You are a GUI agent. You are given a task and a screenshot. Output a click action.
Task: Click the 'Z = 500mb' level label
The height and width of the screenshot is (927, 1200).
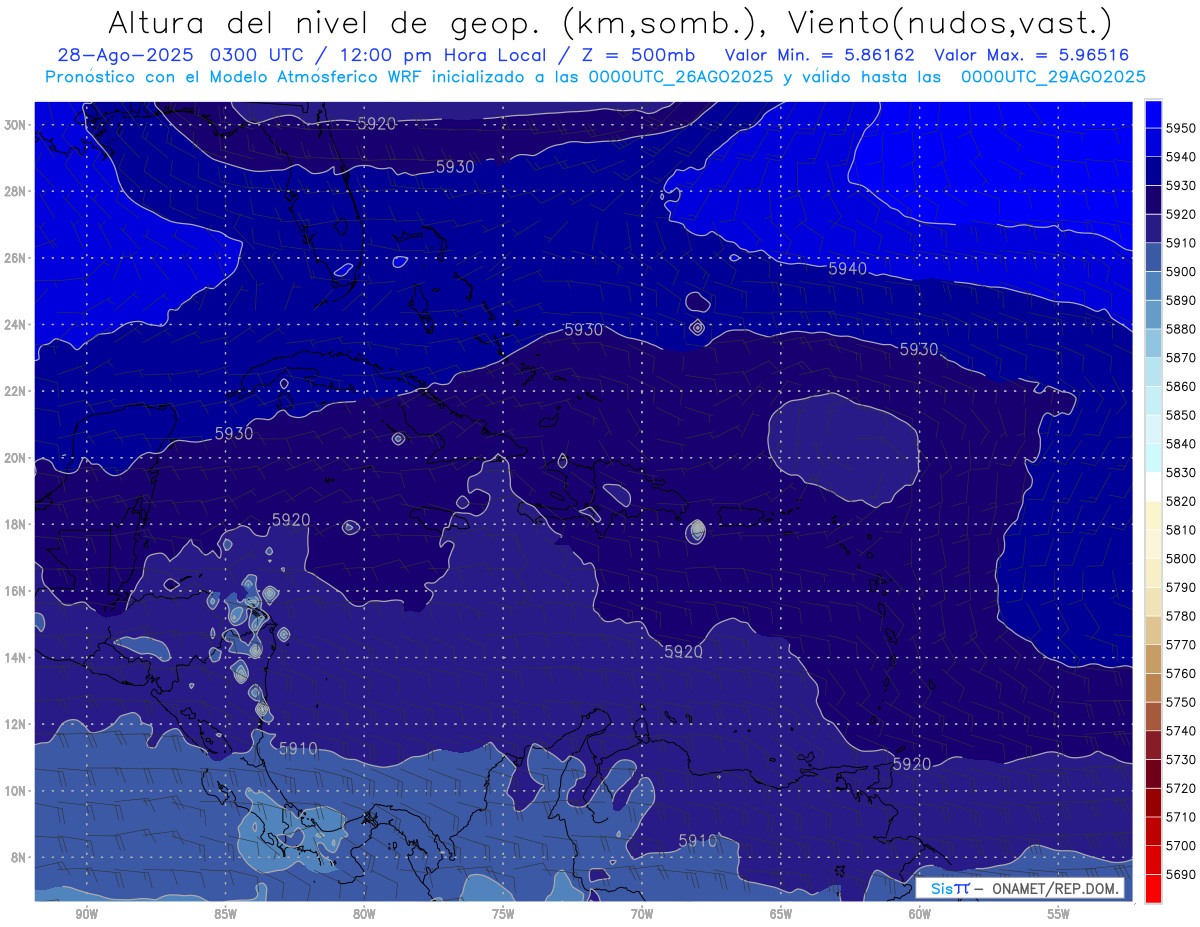click(x=639, y=56)
